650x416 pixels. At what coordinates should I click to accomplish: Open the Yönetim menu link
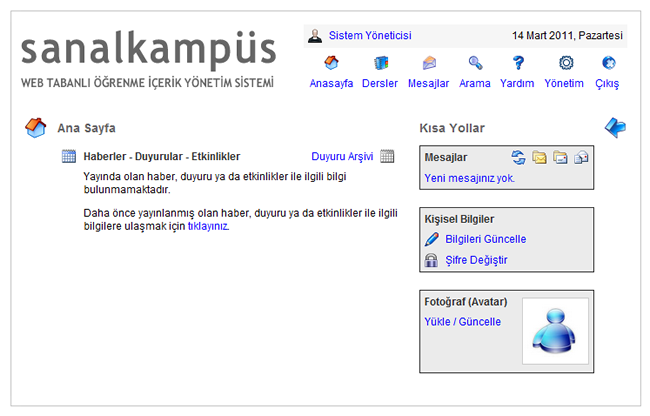click(x=564, y=83)
